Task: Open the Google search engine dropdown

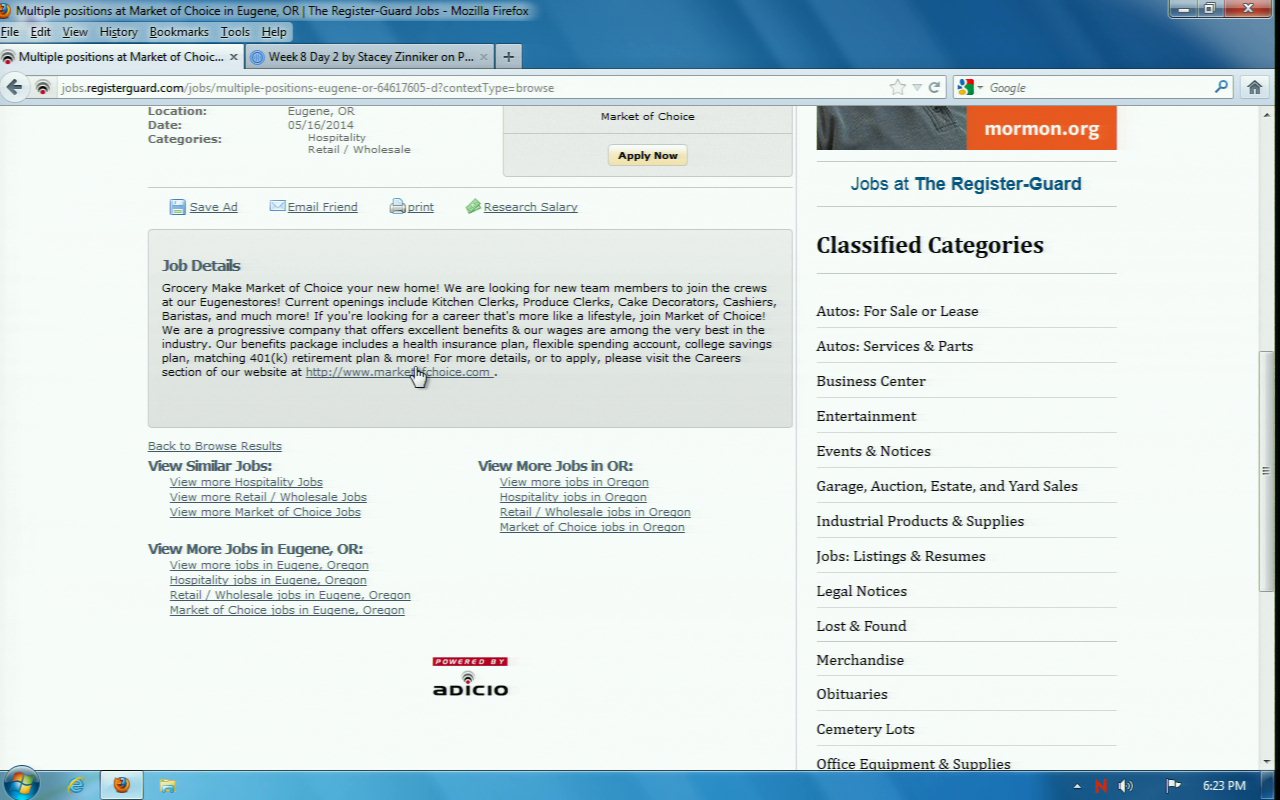Action: click(x=970, y=88)
